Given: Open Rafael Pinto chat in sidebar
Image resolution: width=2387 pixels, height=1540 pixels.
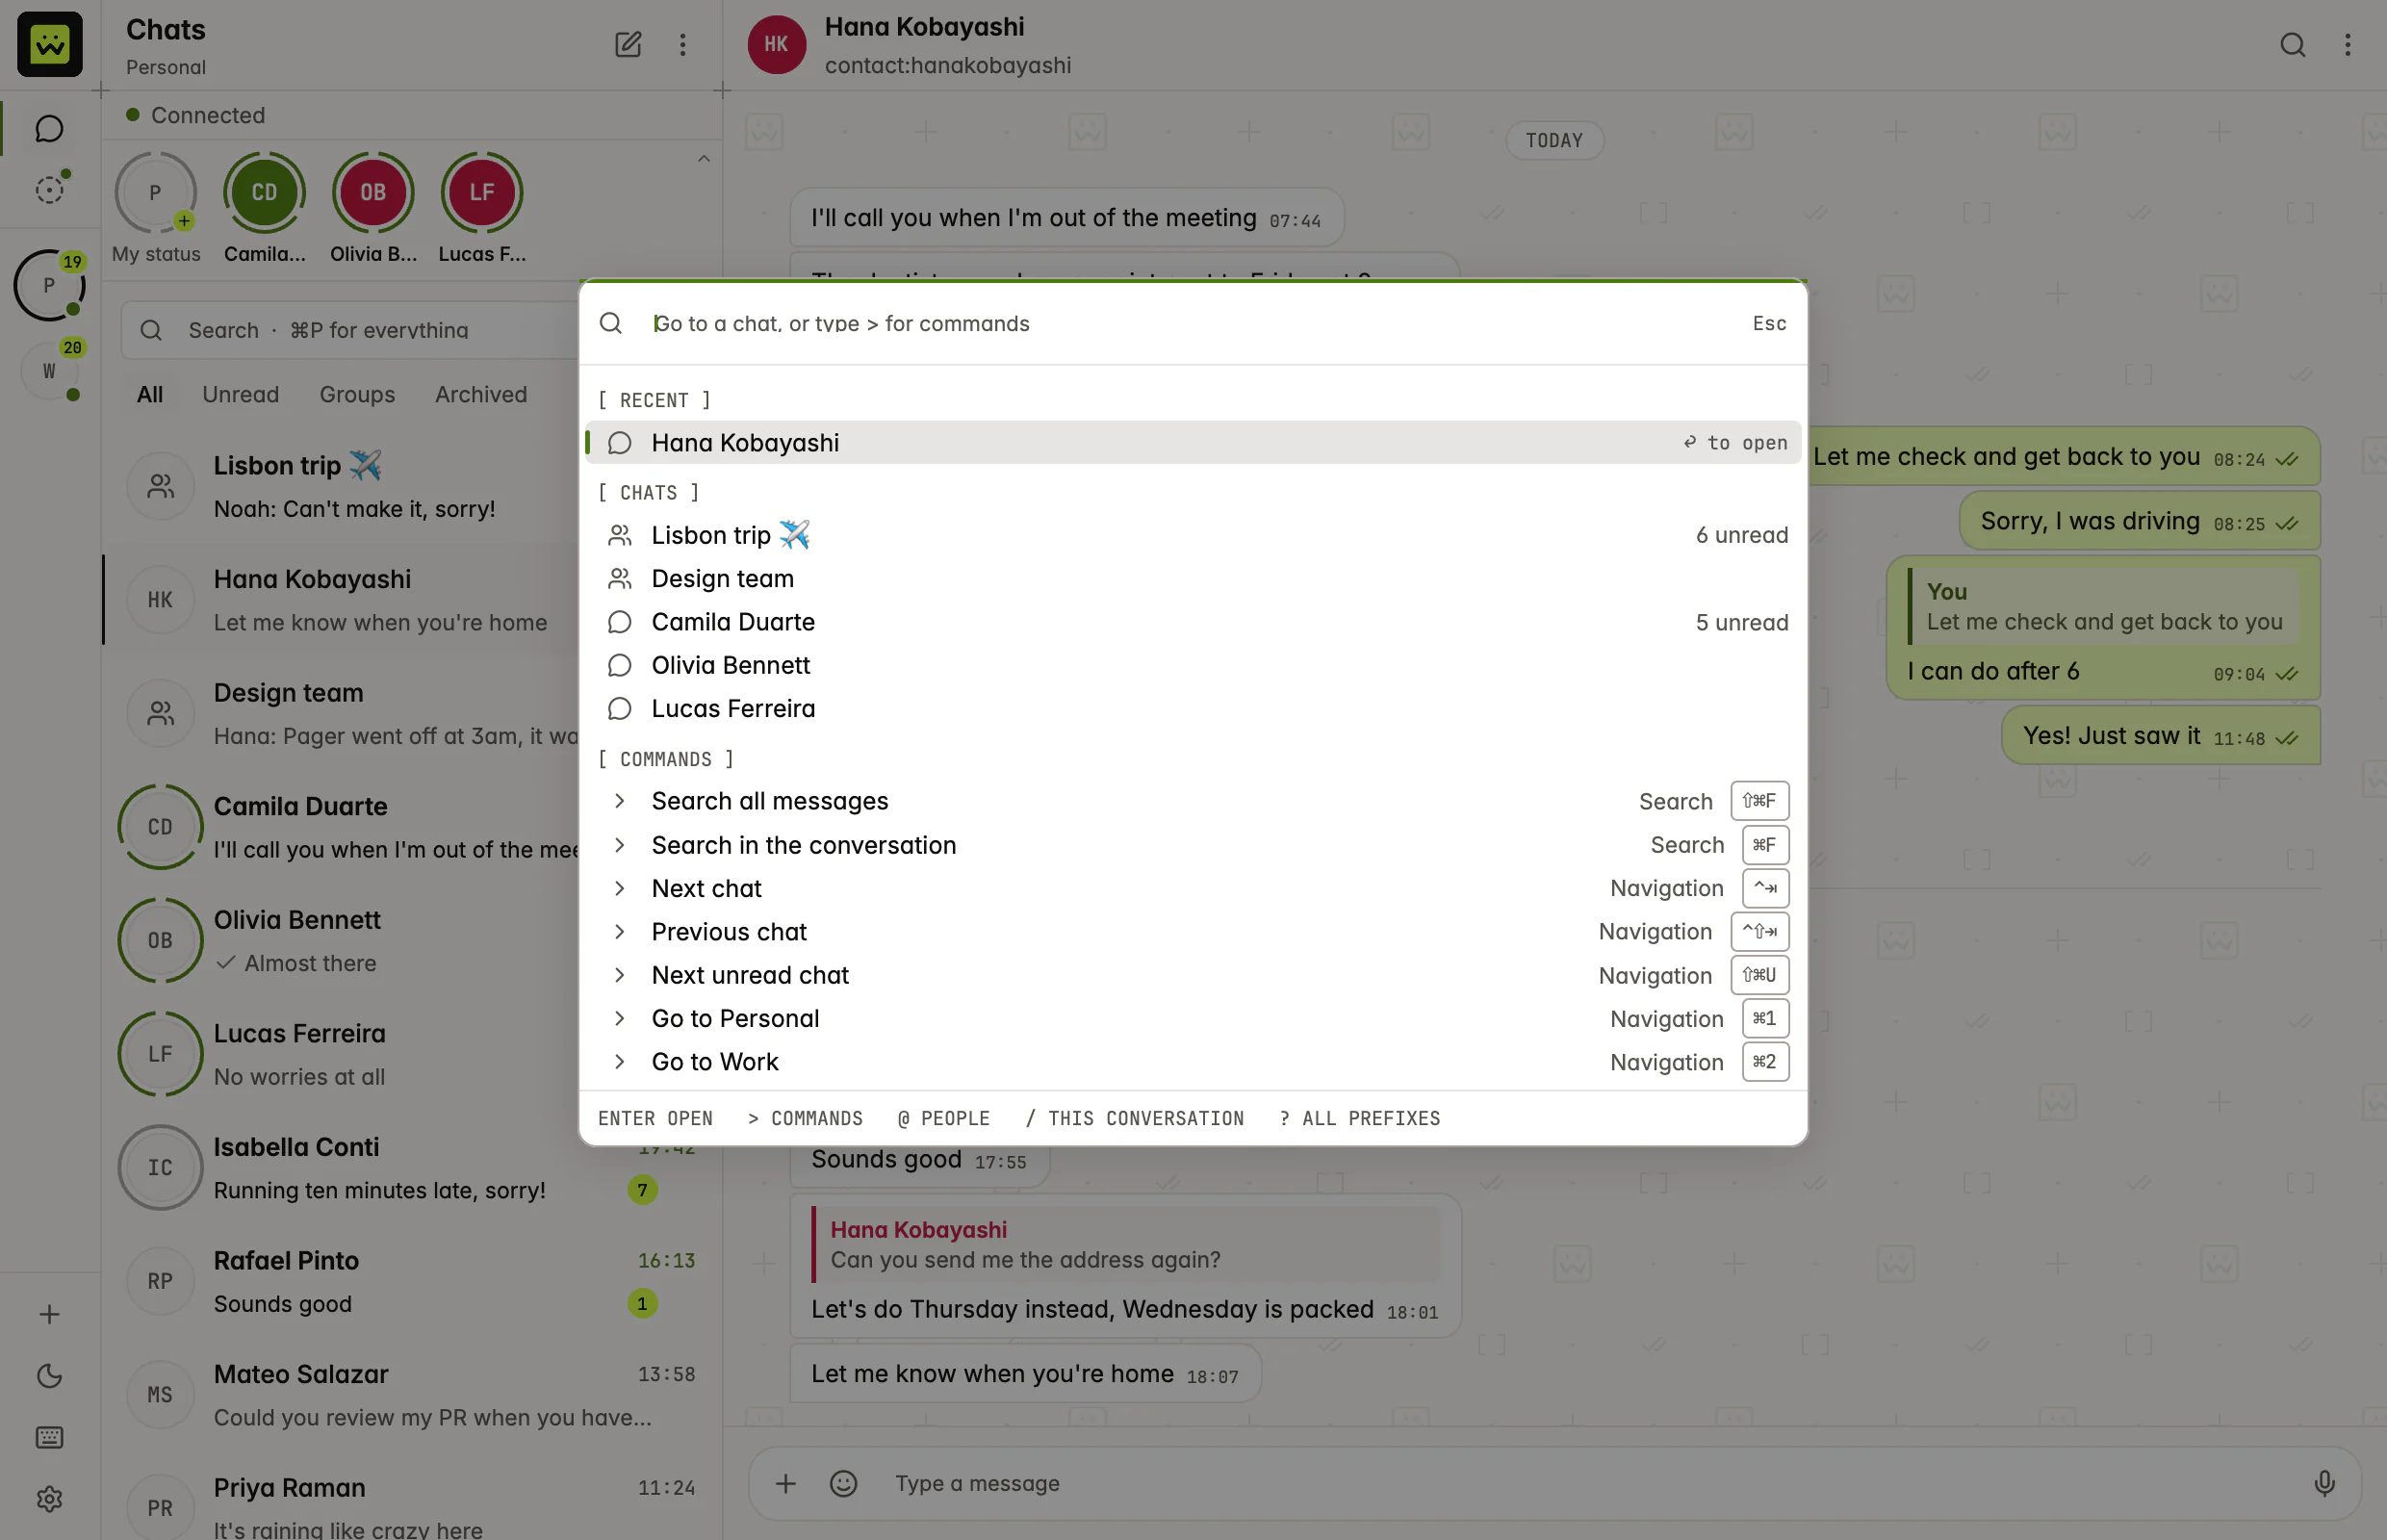Looking at the screenshot, I should [412, 1282].
